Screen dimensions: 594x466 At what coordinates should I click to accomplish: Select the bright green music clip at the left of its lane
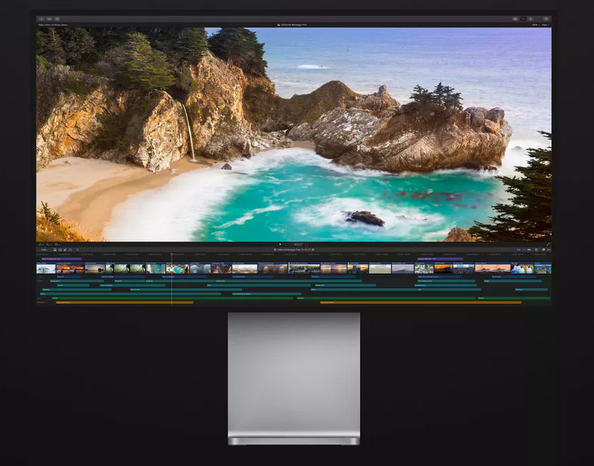pos(172,298)
